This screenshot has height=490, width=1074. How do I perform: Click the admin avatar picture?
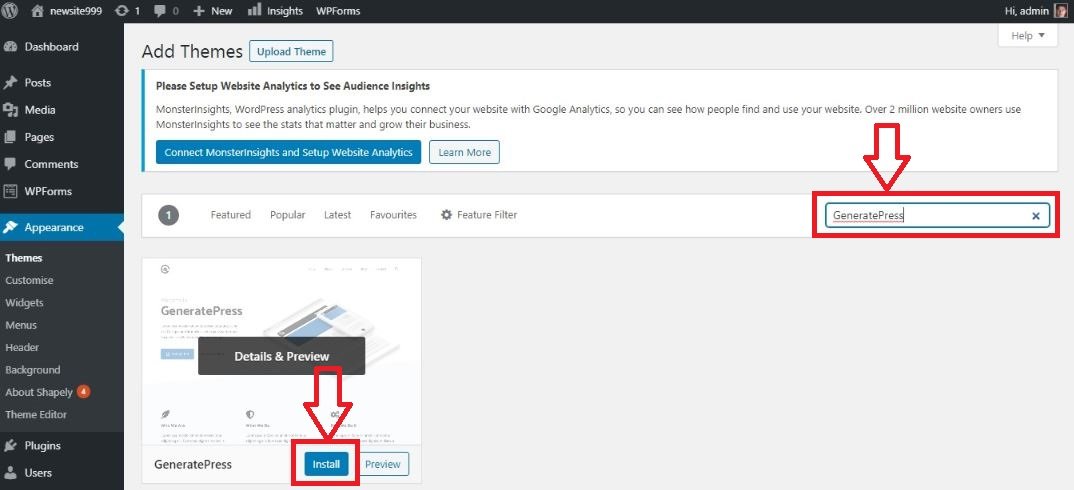(1061, 11)
